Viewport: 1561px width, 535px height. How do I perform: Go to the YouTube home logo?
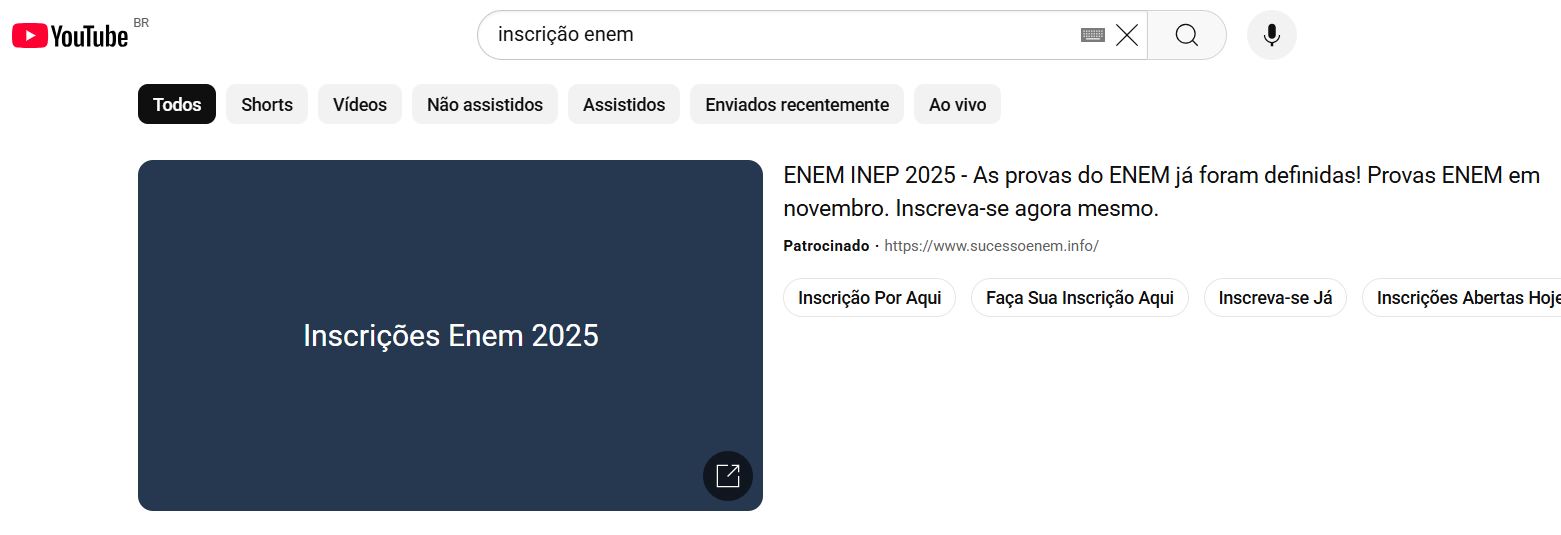tap(70, 36)
